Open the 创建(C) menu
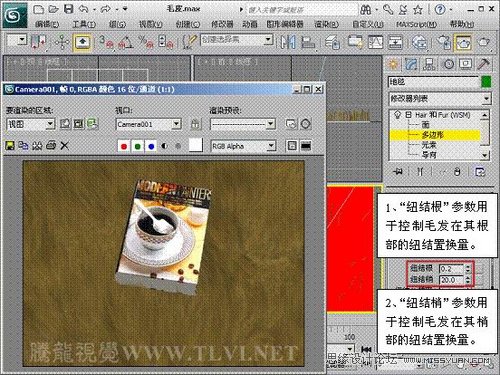 [188, 24]
